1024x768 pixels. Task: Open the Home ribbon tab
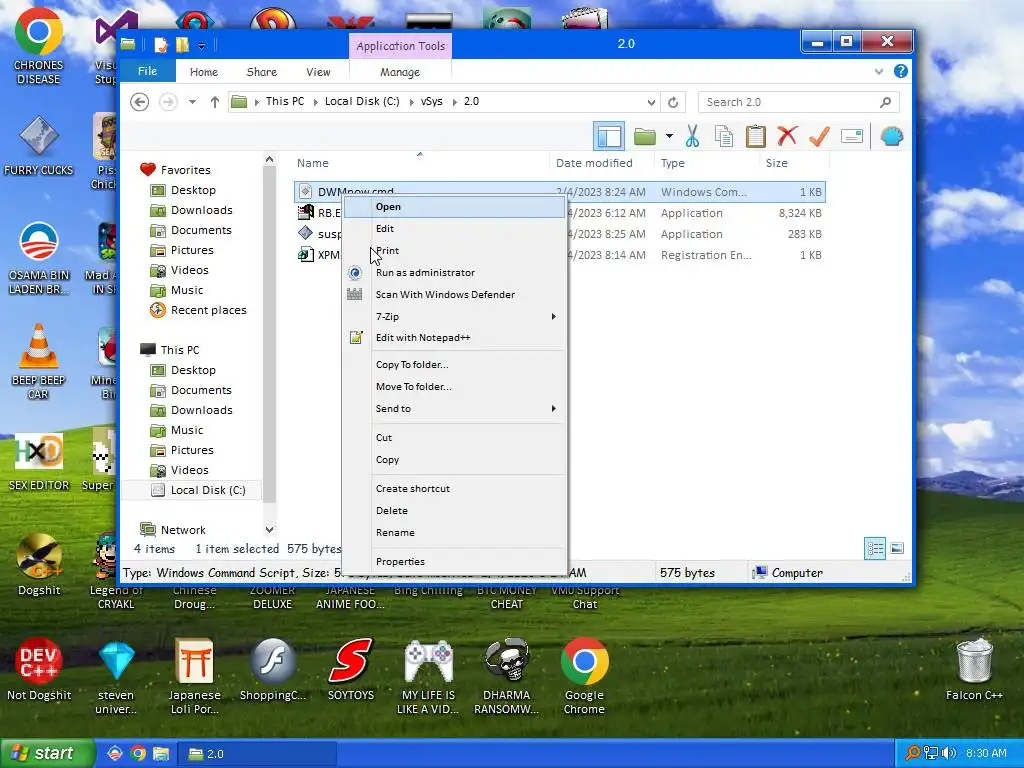click(204, 72)
